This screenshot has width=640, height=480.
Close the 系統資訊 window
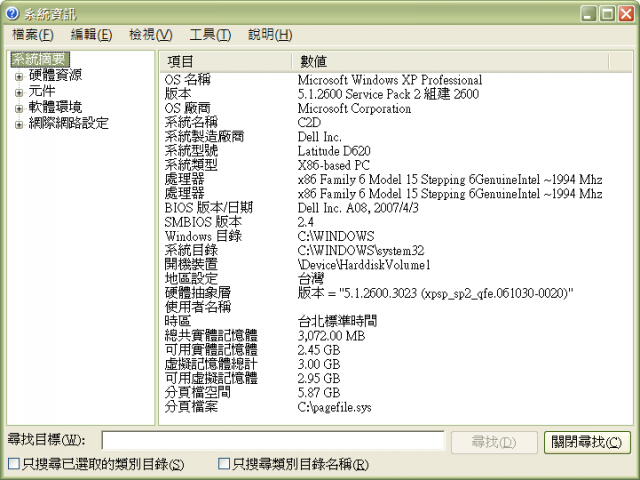[x=626, y=14]
